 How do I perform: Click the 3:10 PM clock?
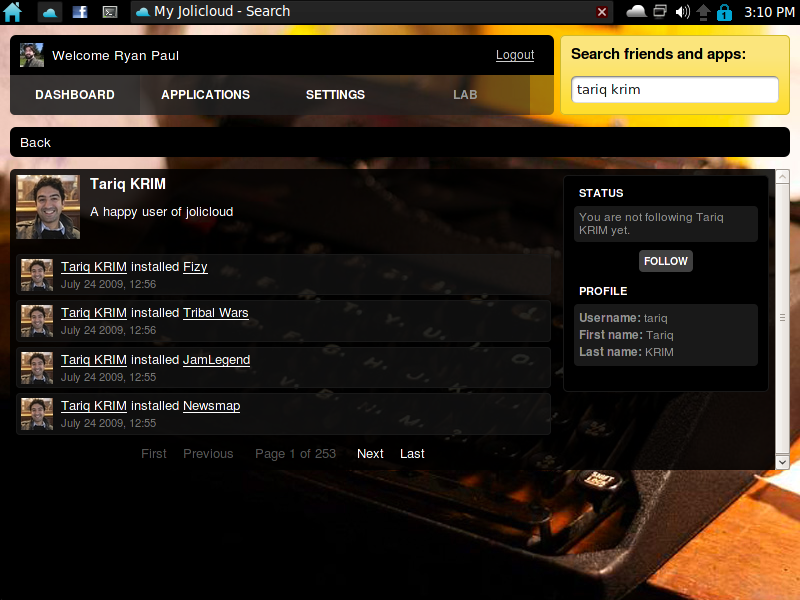769,12
